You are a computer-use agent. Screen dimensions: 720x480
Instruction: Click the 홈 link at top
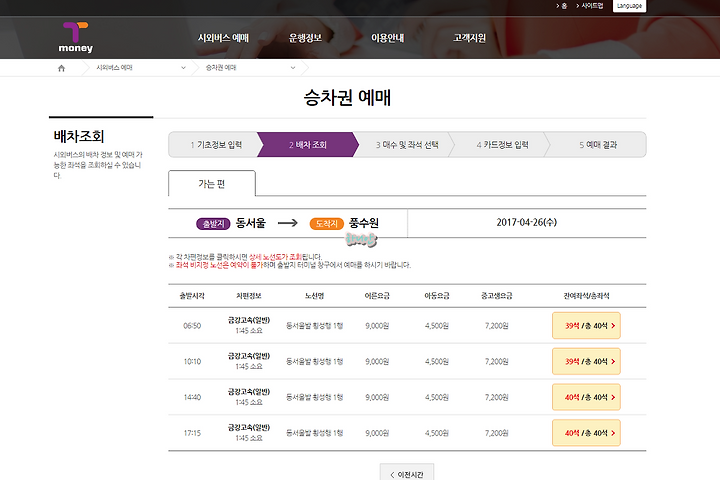[x=562, y=6]
